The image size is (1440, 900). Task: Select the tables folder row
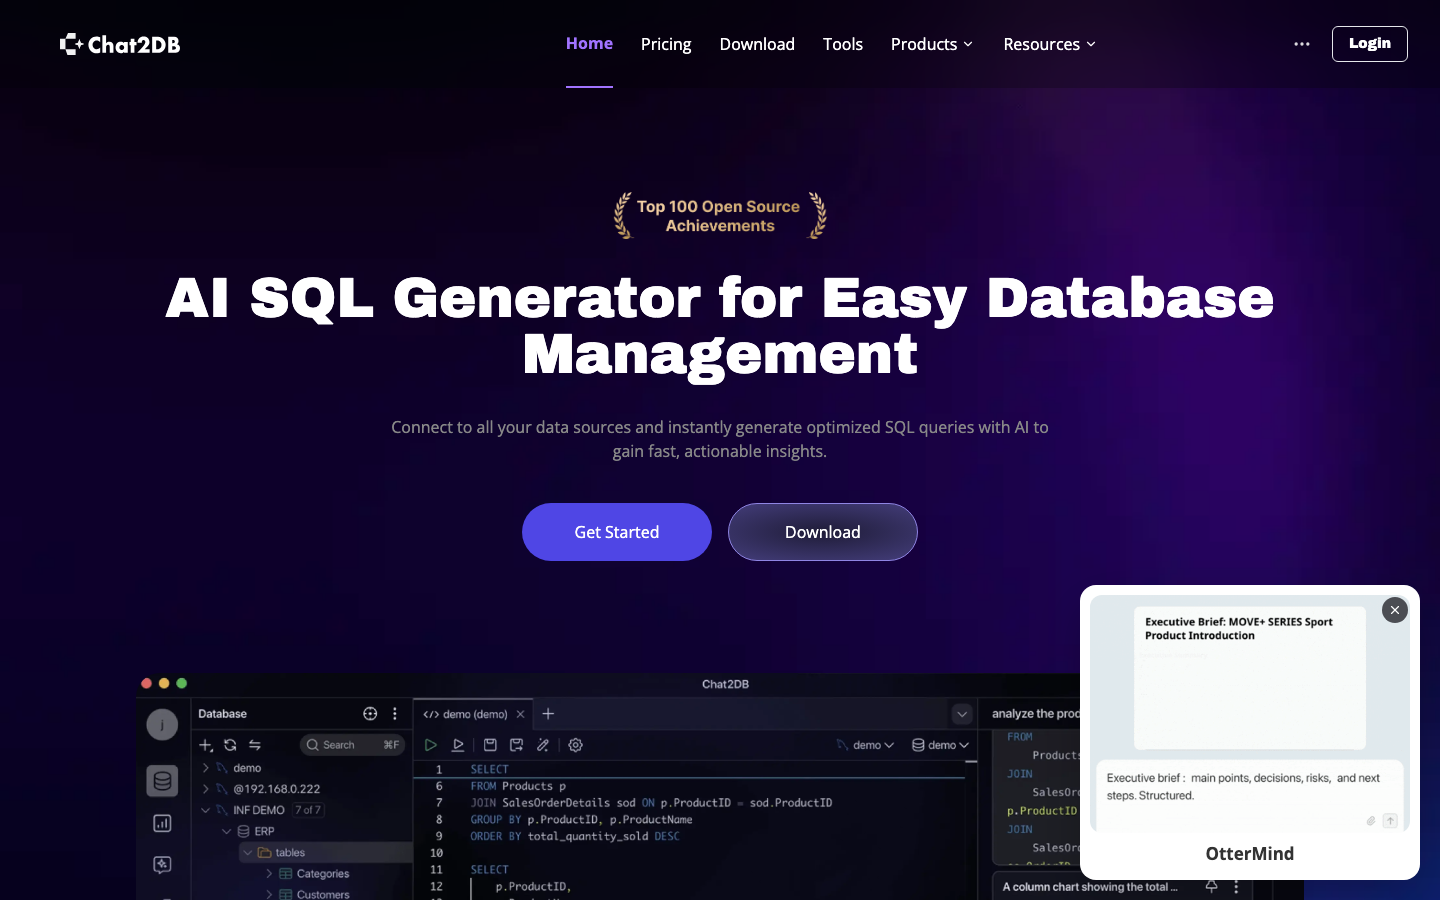(326, 852)
